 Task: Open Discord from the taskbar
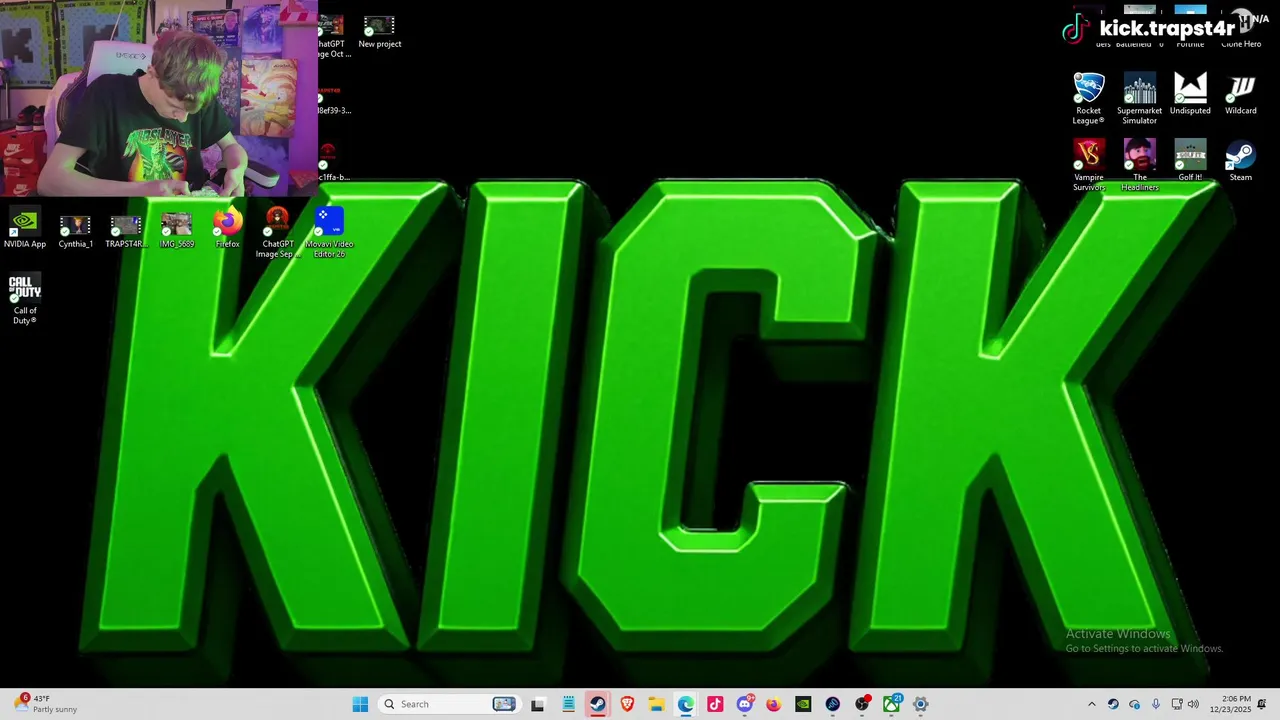pos(744,704)
